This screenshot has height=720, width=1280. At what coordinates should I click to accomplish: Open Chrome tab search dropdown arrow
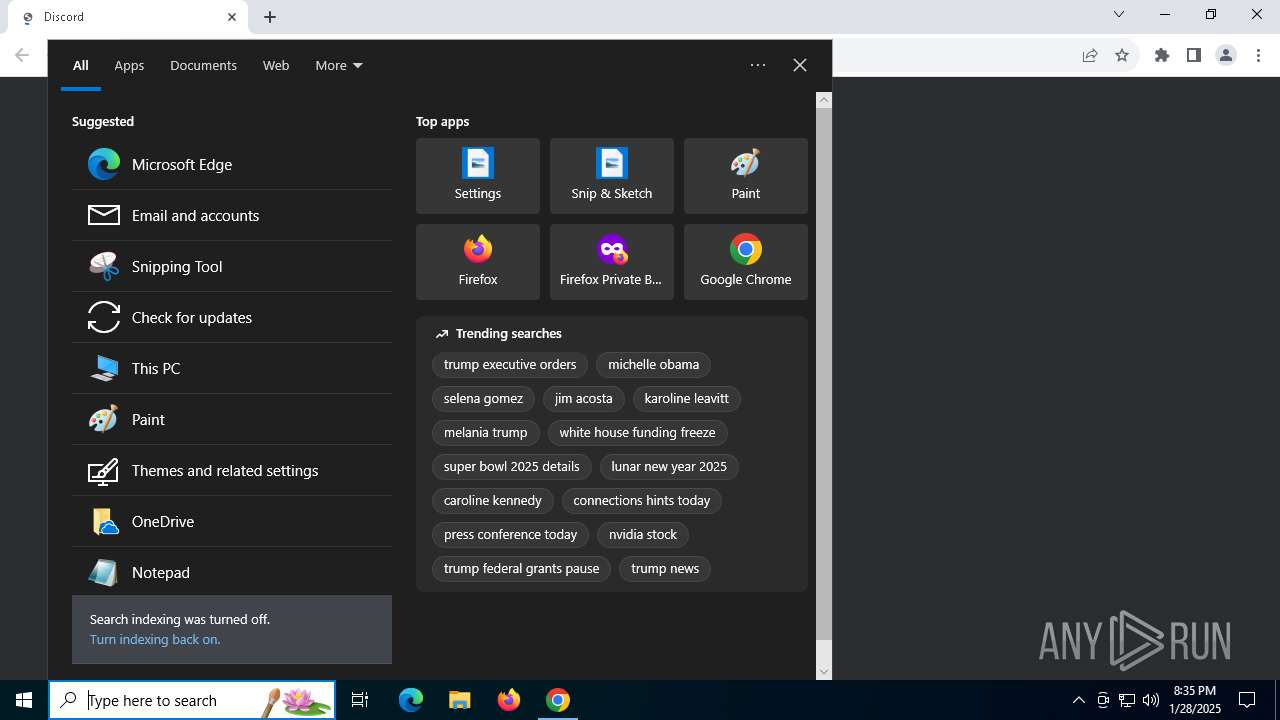(1119, 14)
